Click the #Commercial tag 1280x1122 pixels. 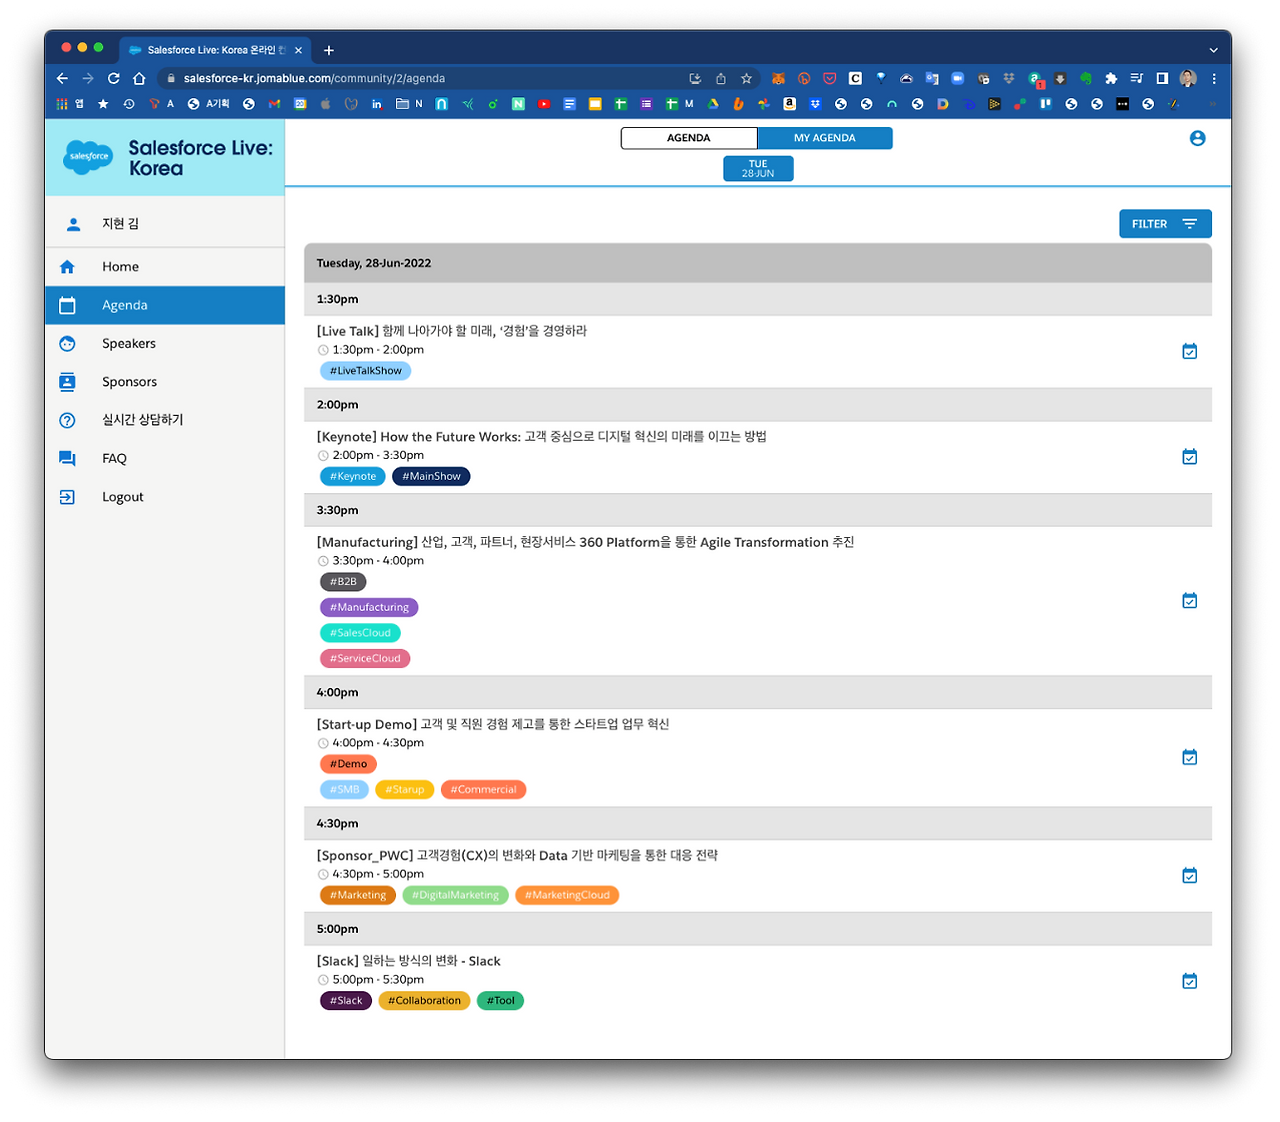point(483,790)
